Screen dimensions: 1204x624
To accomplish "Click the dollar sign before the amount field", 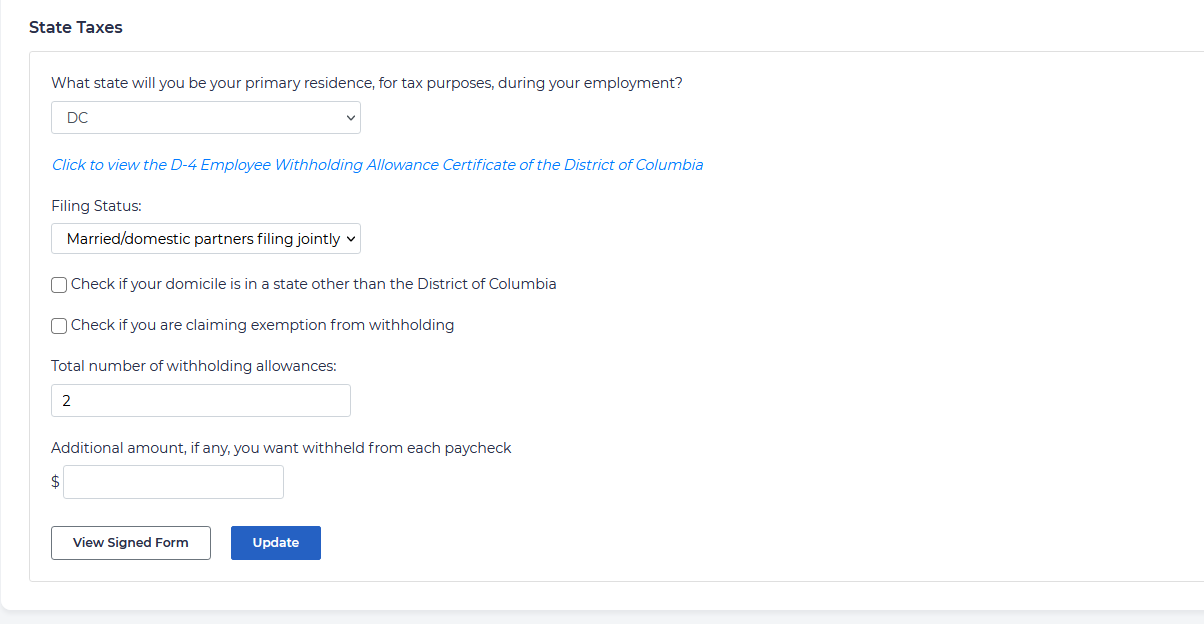I will coord(55,482).
